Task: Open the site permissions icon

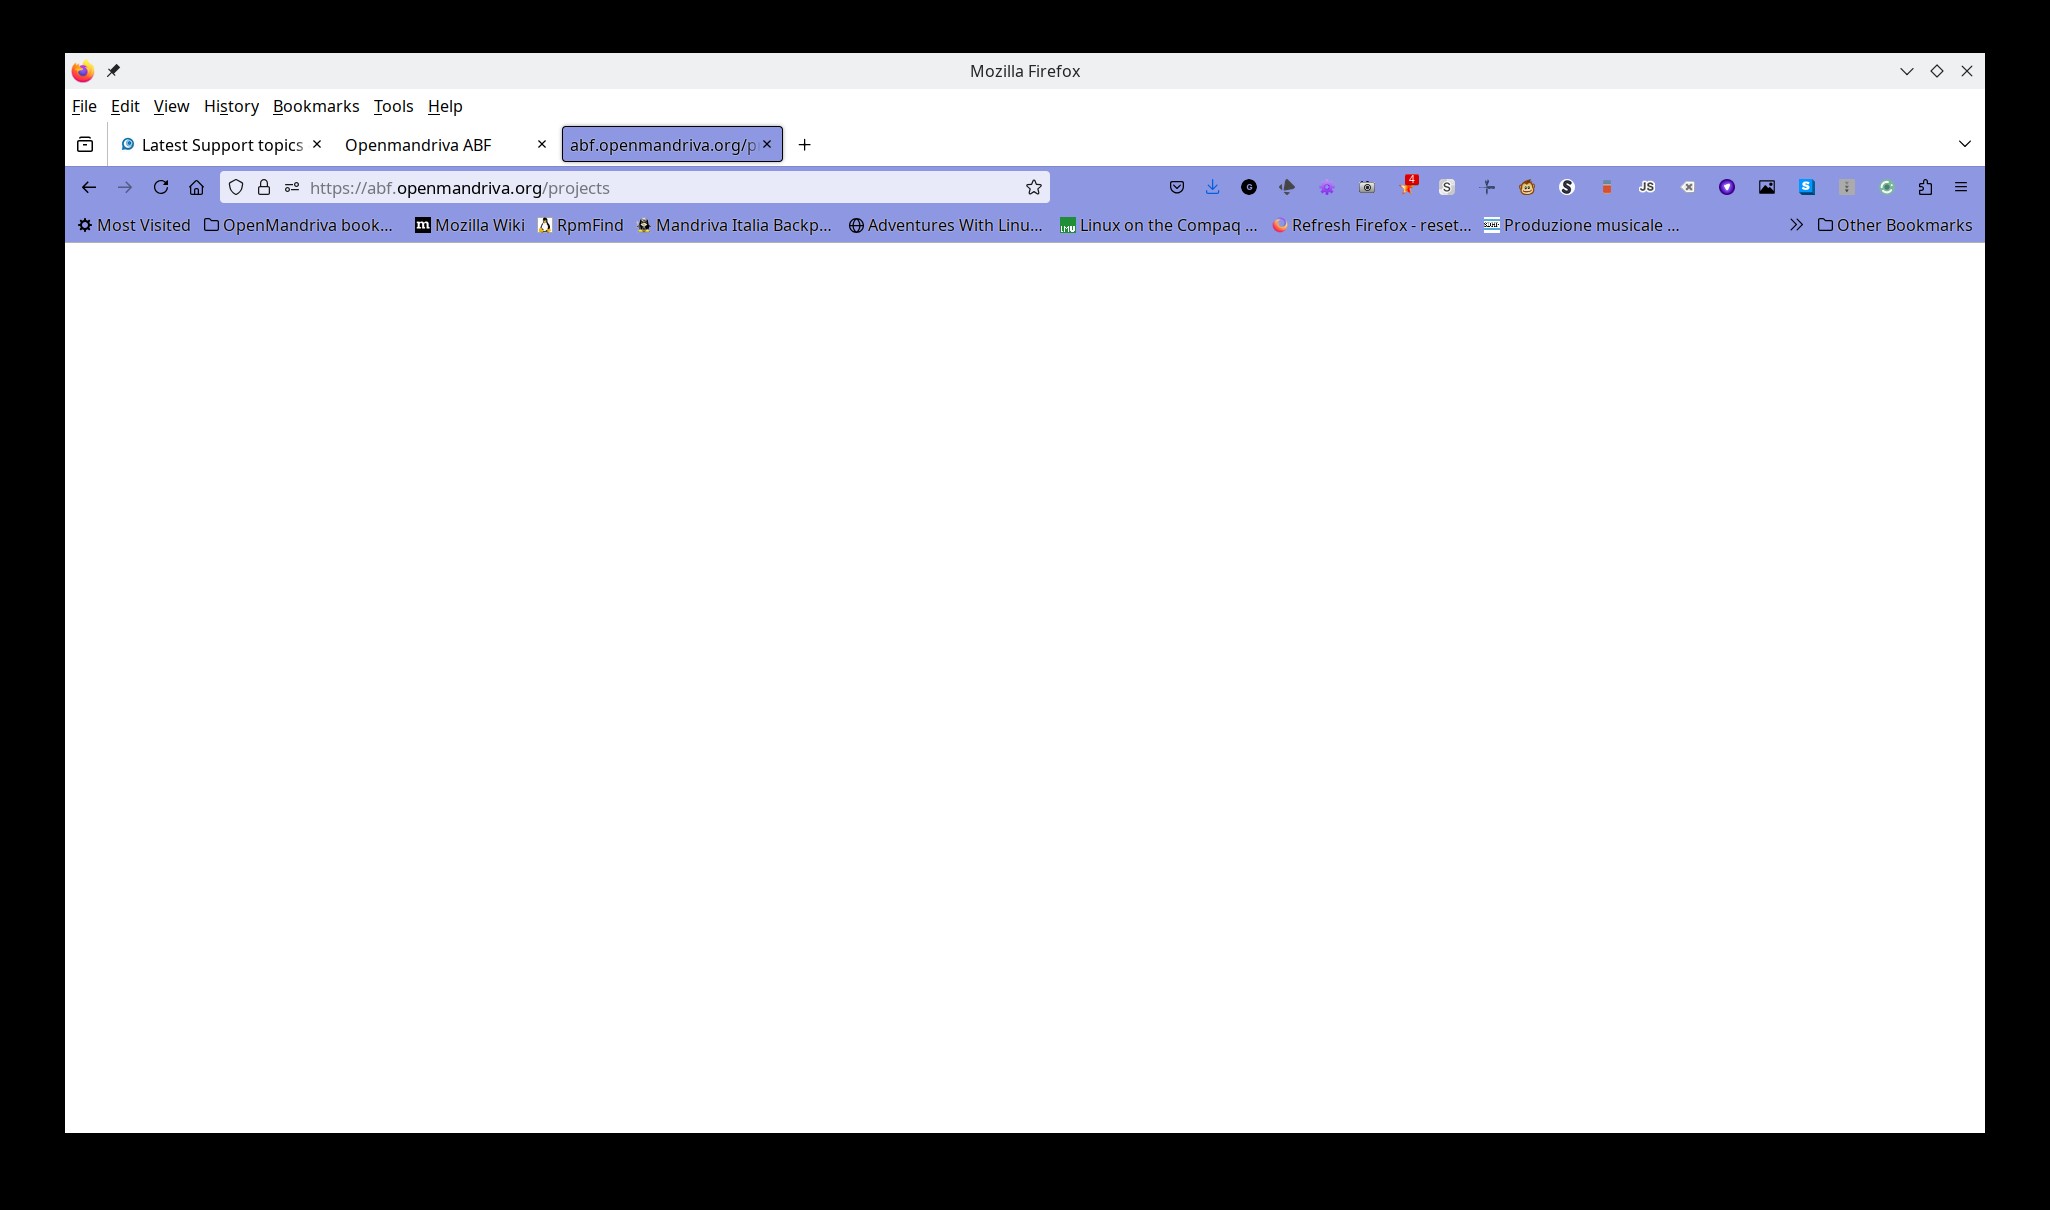Action: click(292, 187)
